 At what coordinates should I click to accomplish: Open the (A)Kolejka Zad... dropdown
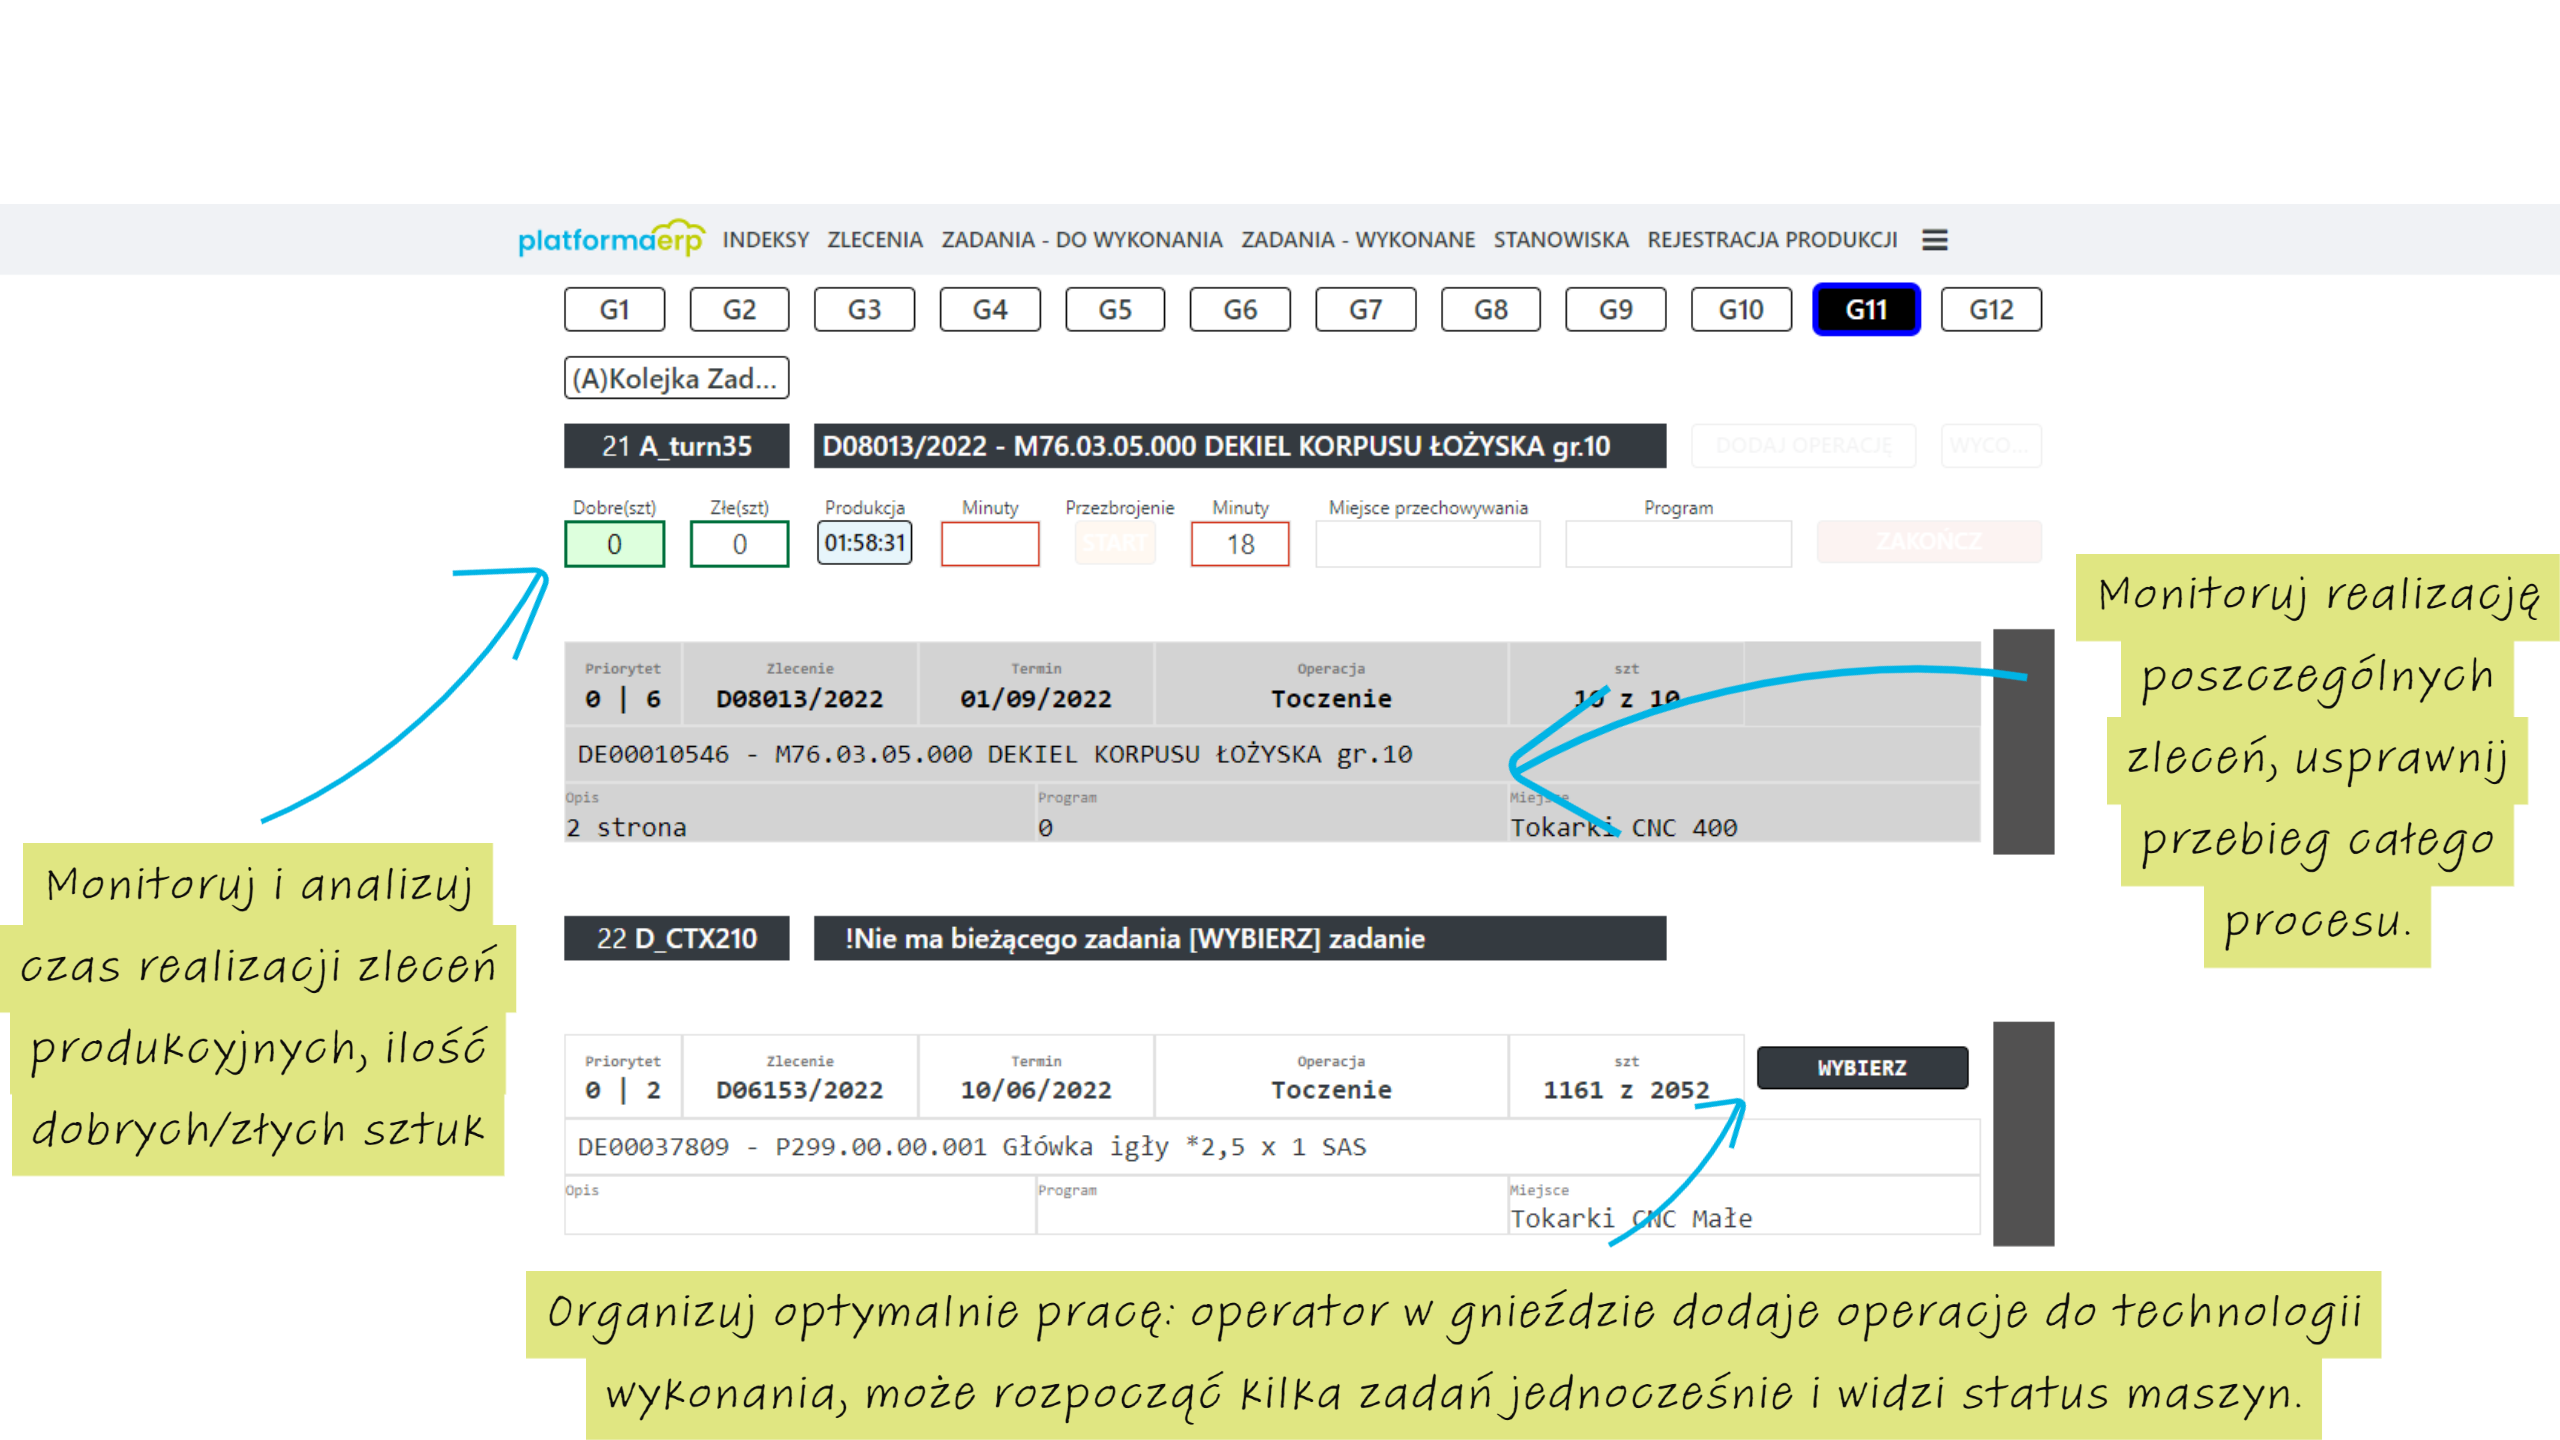[x=676, y=379]
